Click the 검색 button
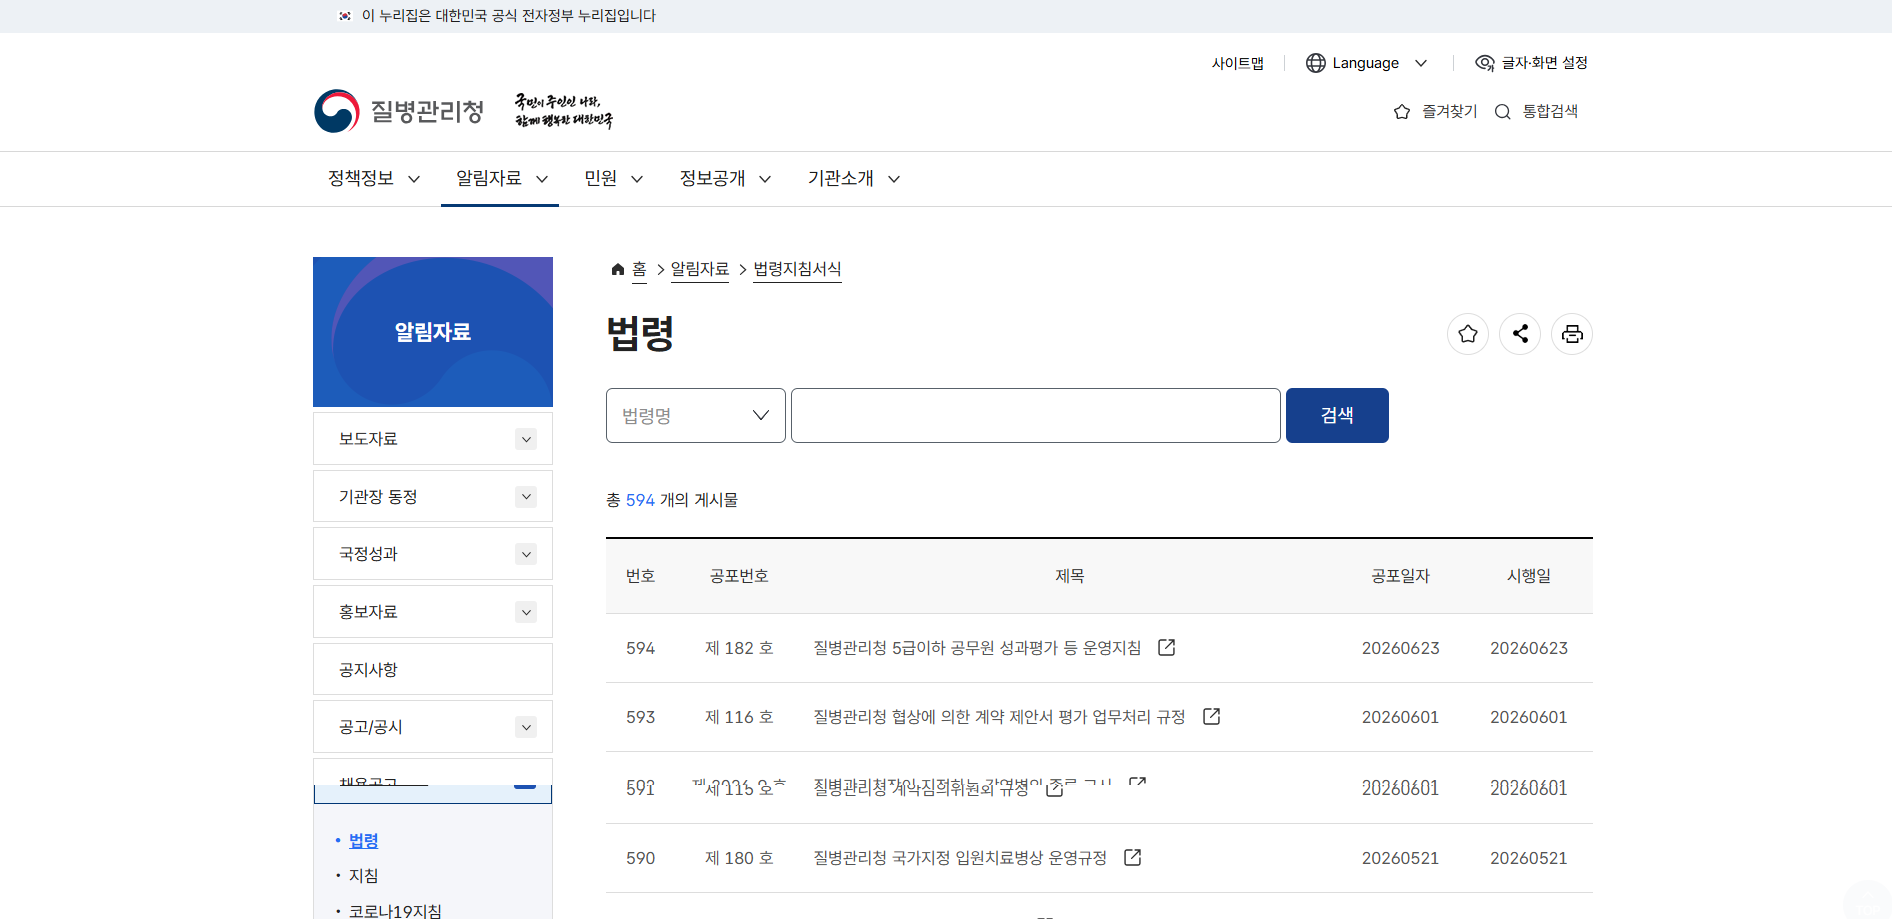 (1337, 415)
